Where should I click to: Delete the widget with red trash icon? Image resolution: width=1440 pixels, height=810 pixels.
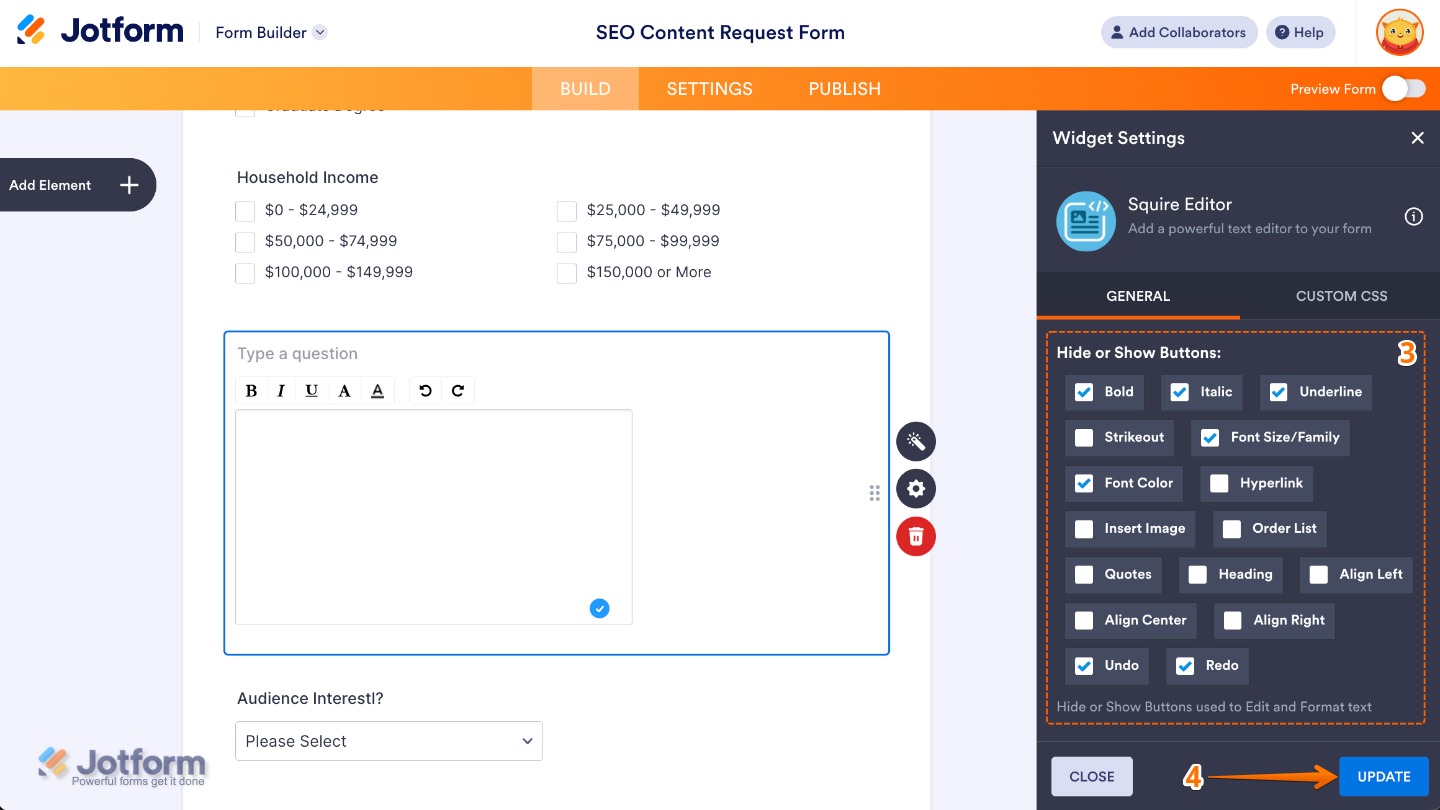915,537
